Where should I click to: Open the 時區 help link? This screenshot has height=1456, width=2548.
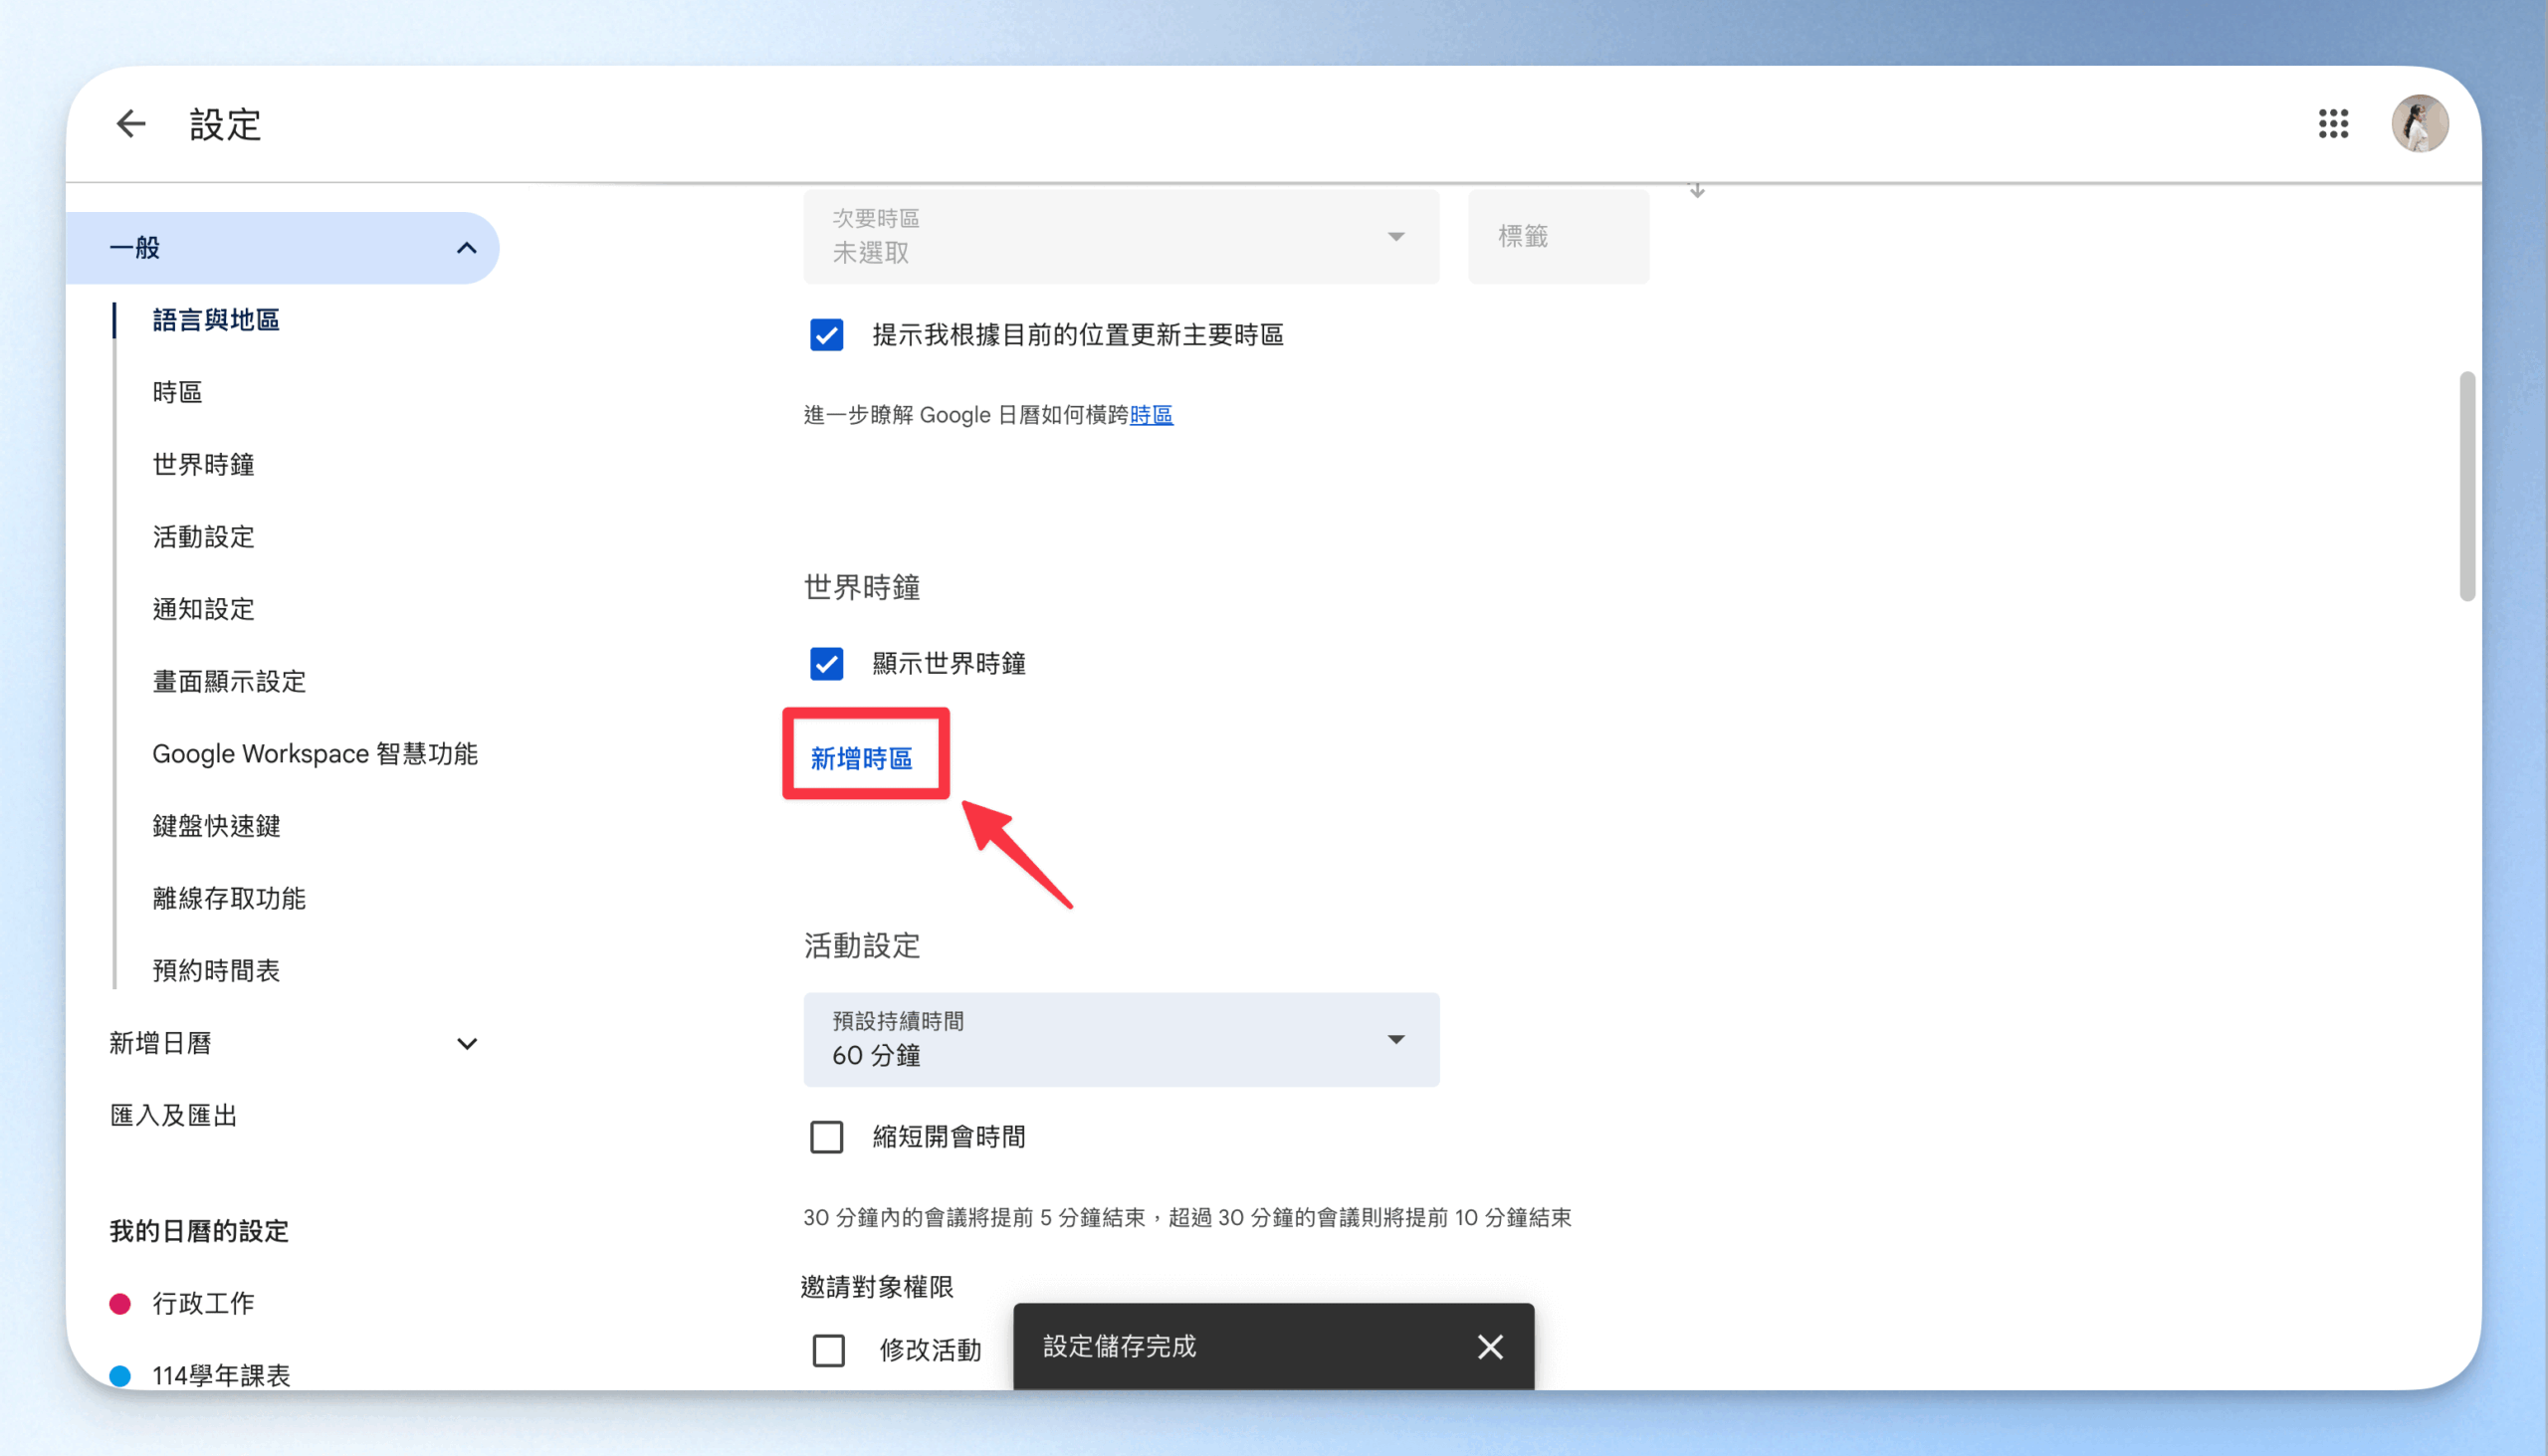(1151, 415)
